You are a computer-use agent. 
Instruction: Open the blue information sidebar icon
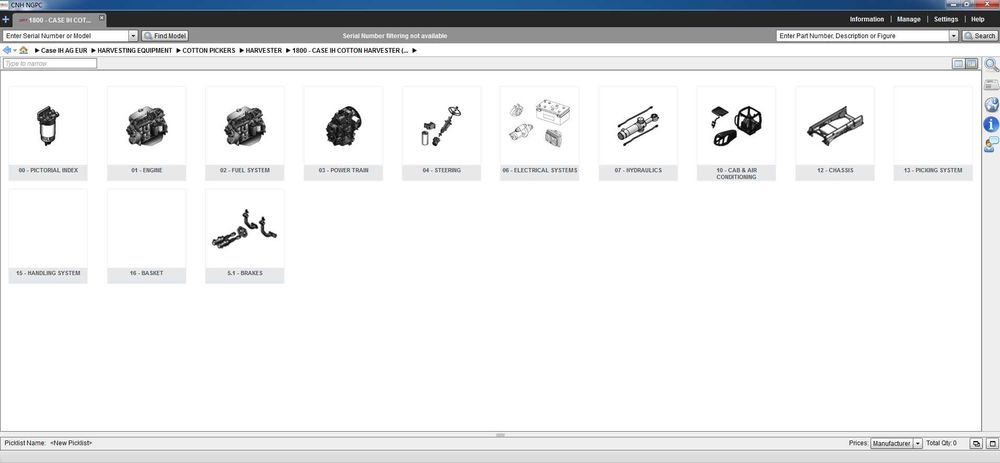(991, 124)
